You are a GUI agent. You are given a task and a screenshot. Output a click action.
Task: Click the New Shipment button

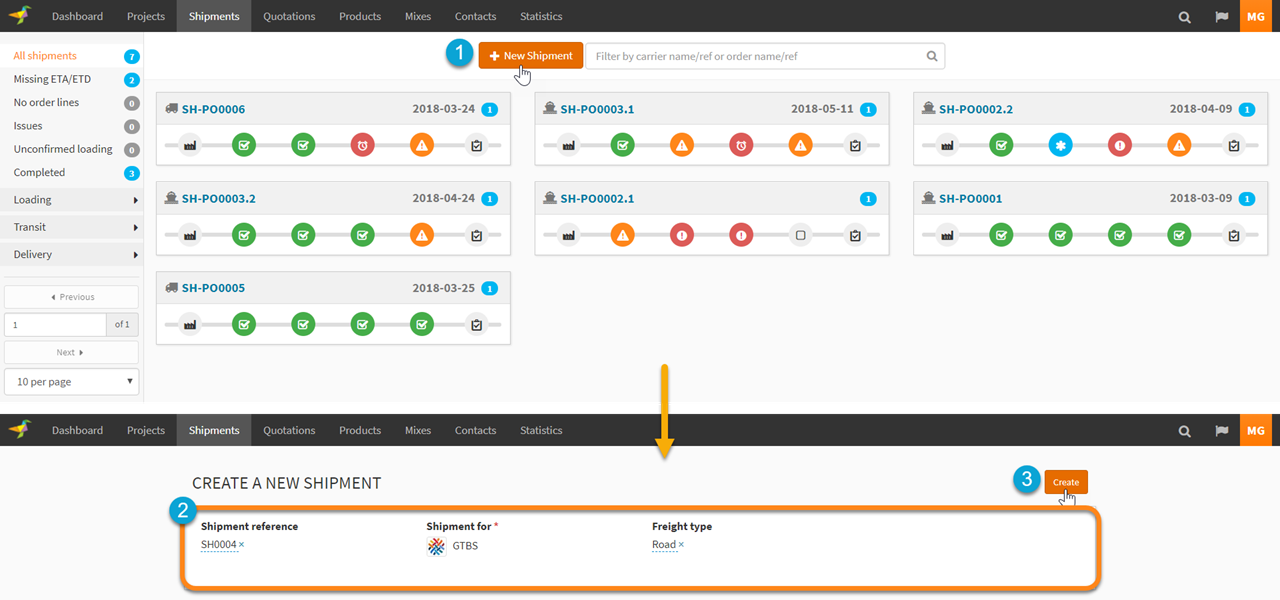pyautogui.click(x=530, y=55)
